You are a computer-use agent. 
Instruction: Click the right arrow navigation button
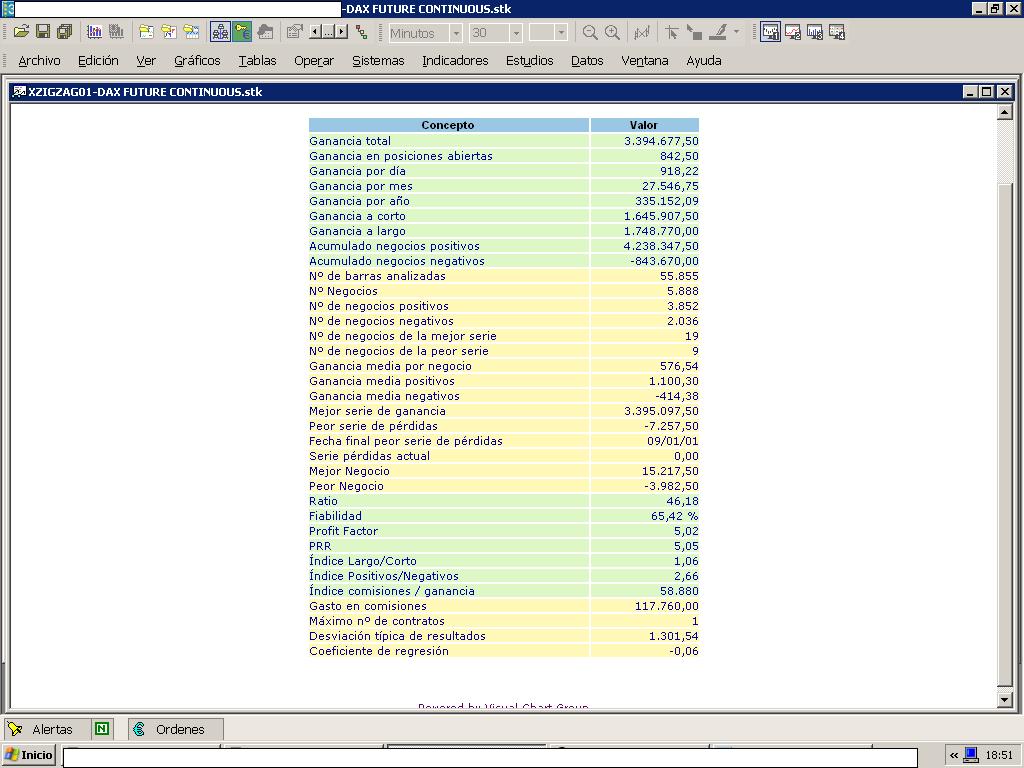coord(342,31)
